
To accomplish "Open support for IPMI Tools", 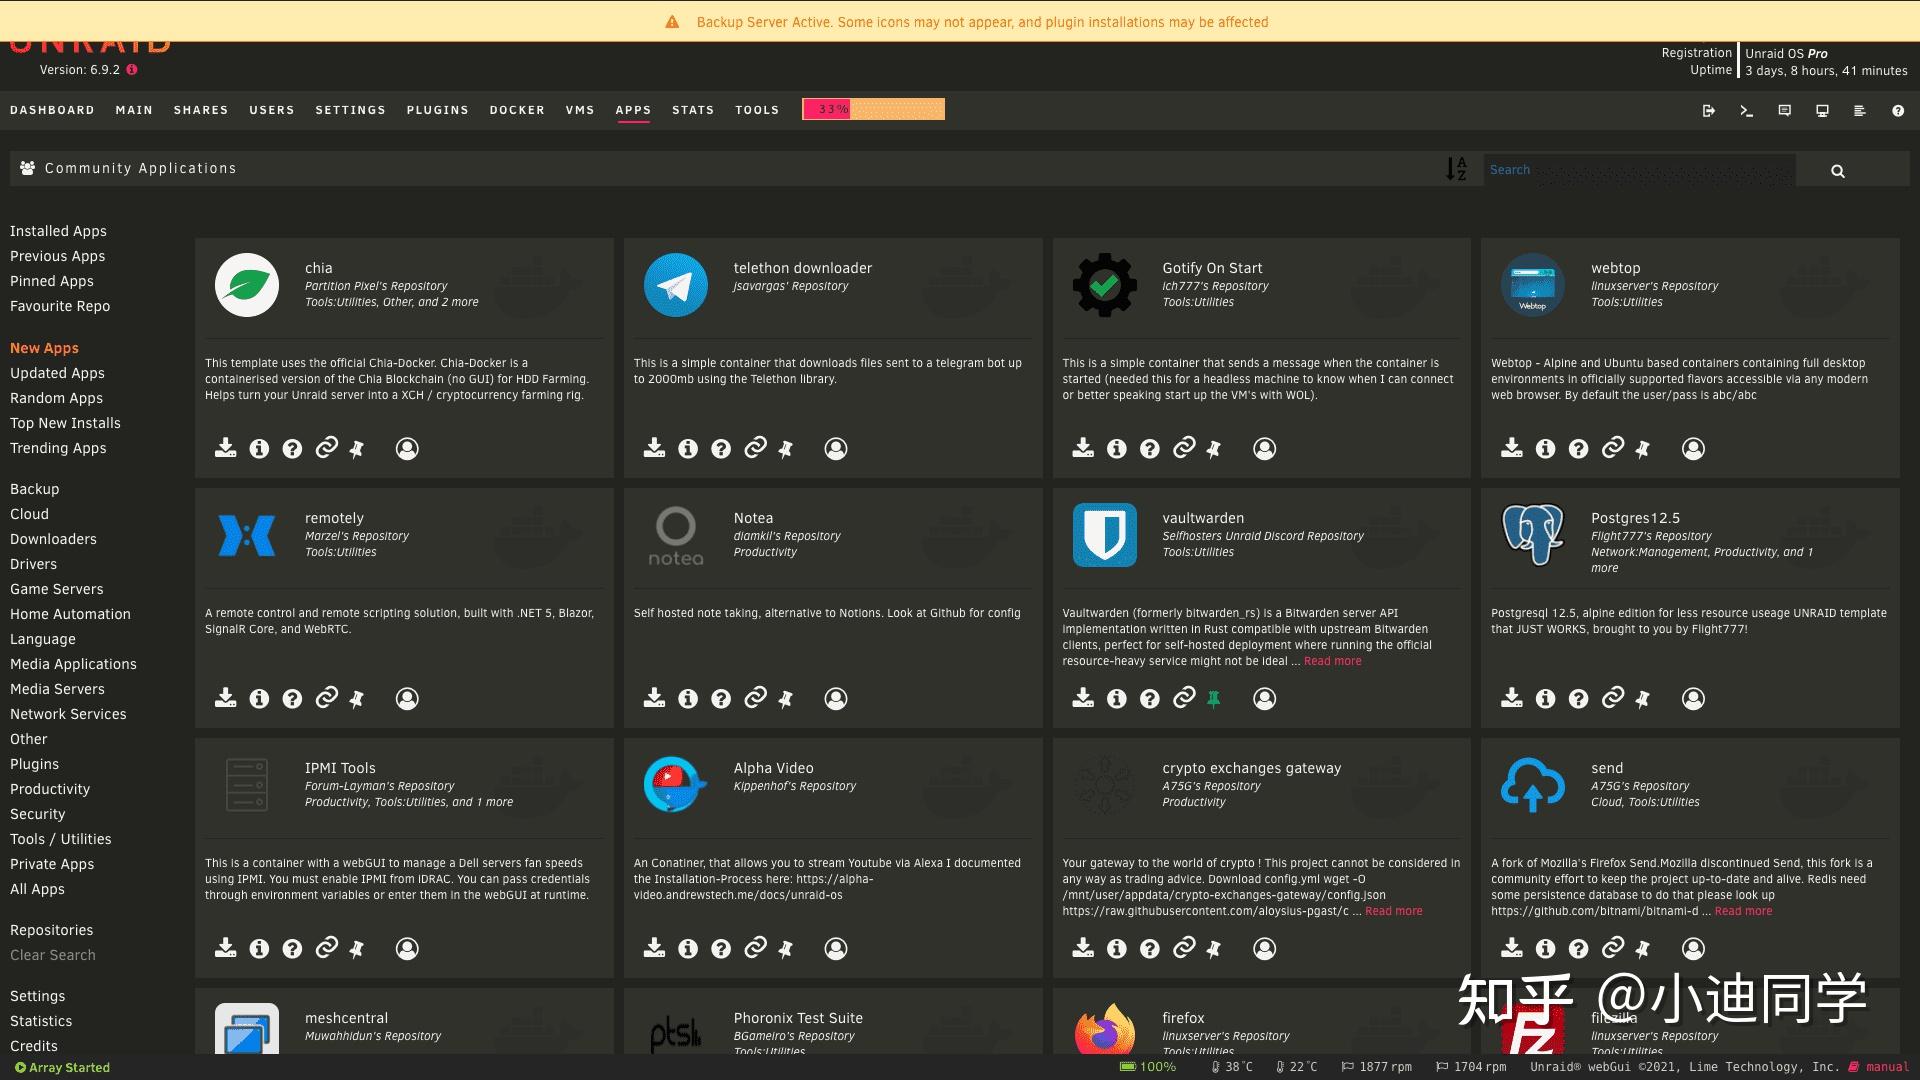I will point(292,948).
